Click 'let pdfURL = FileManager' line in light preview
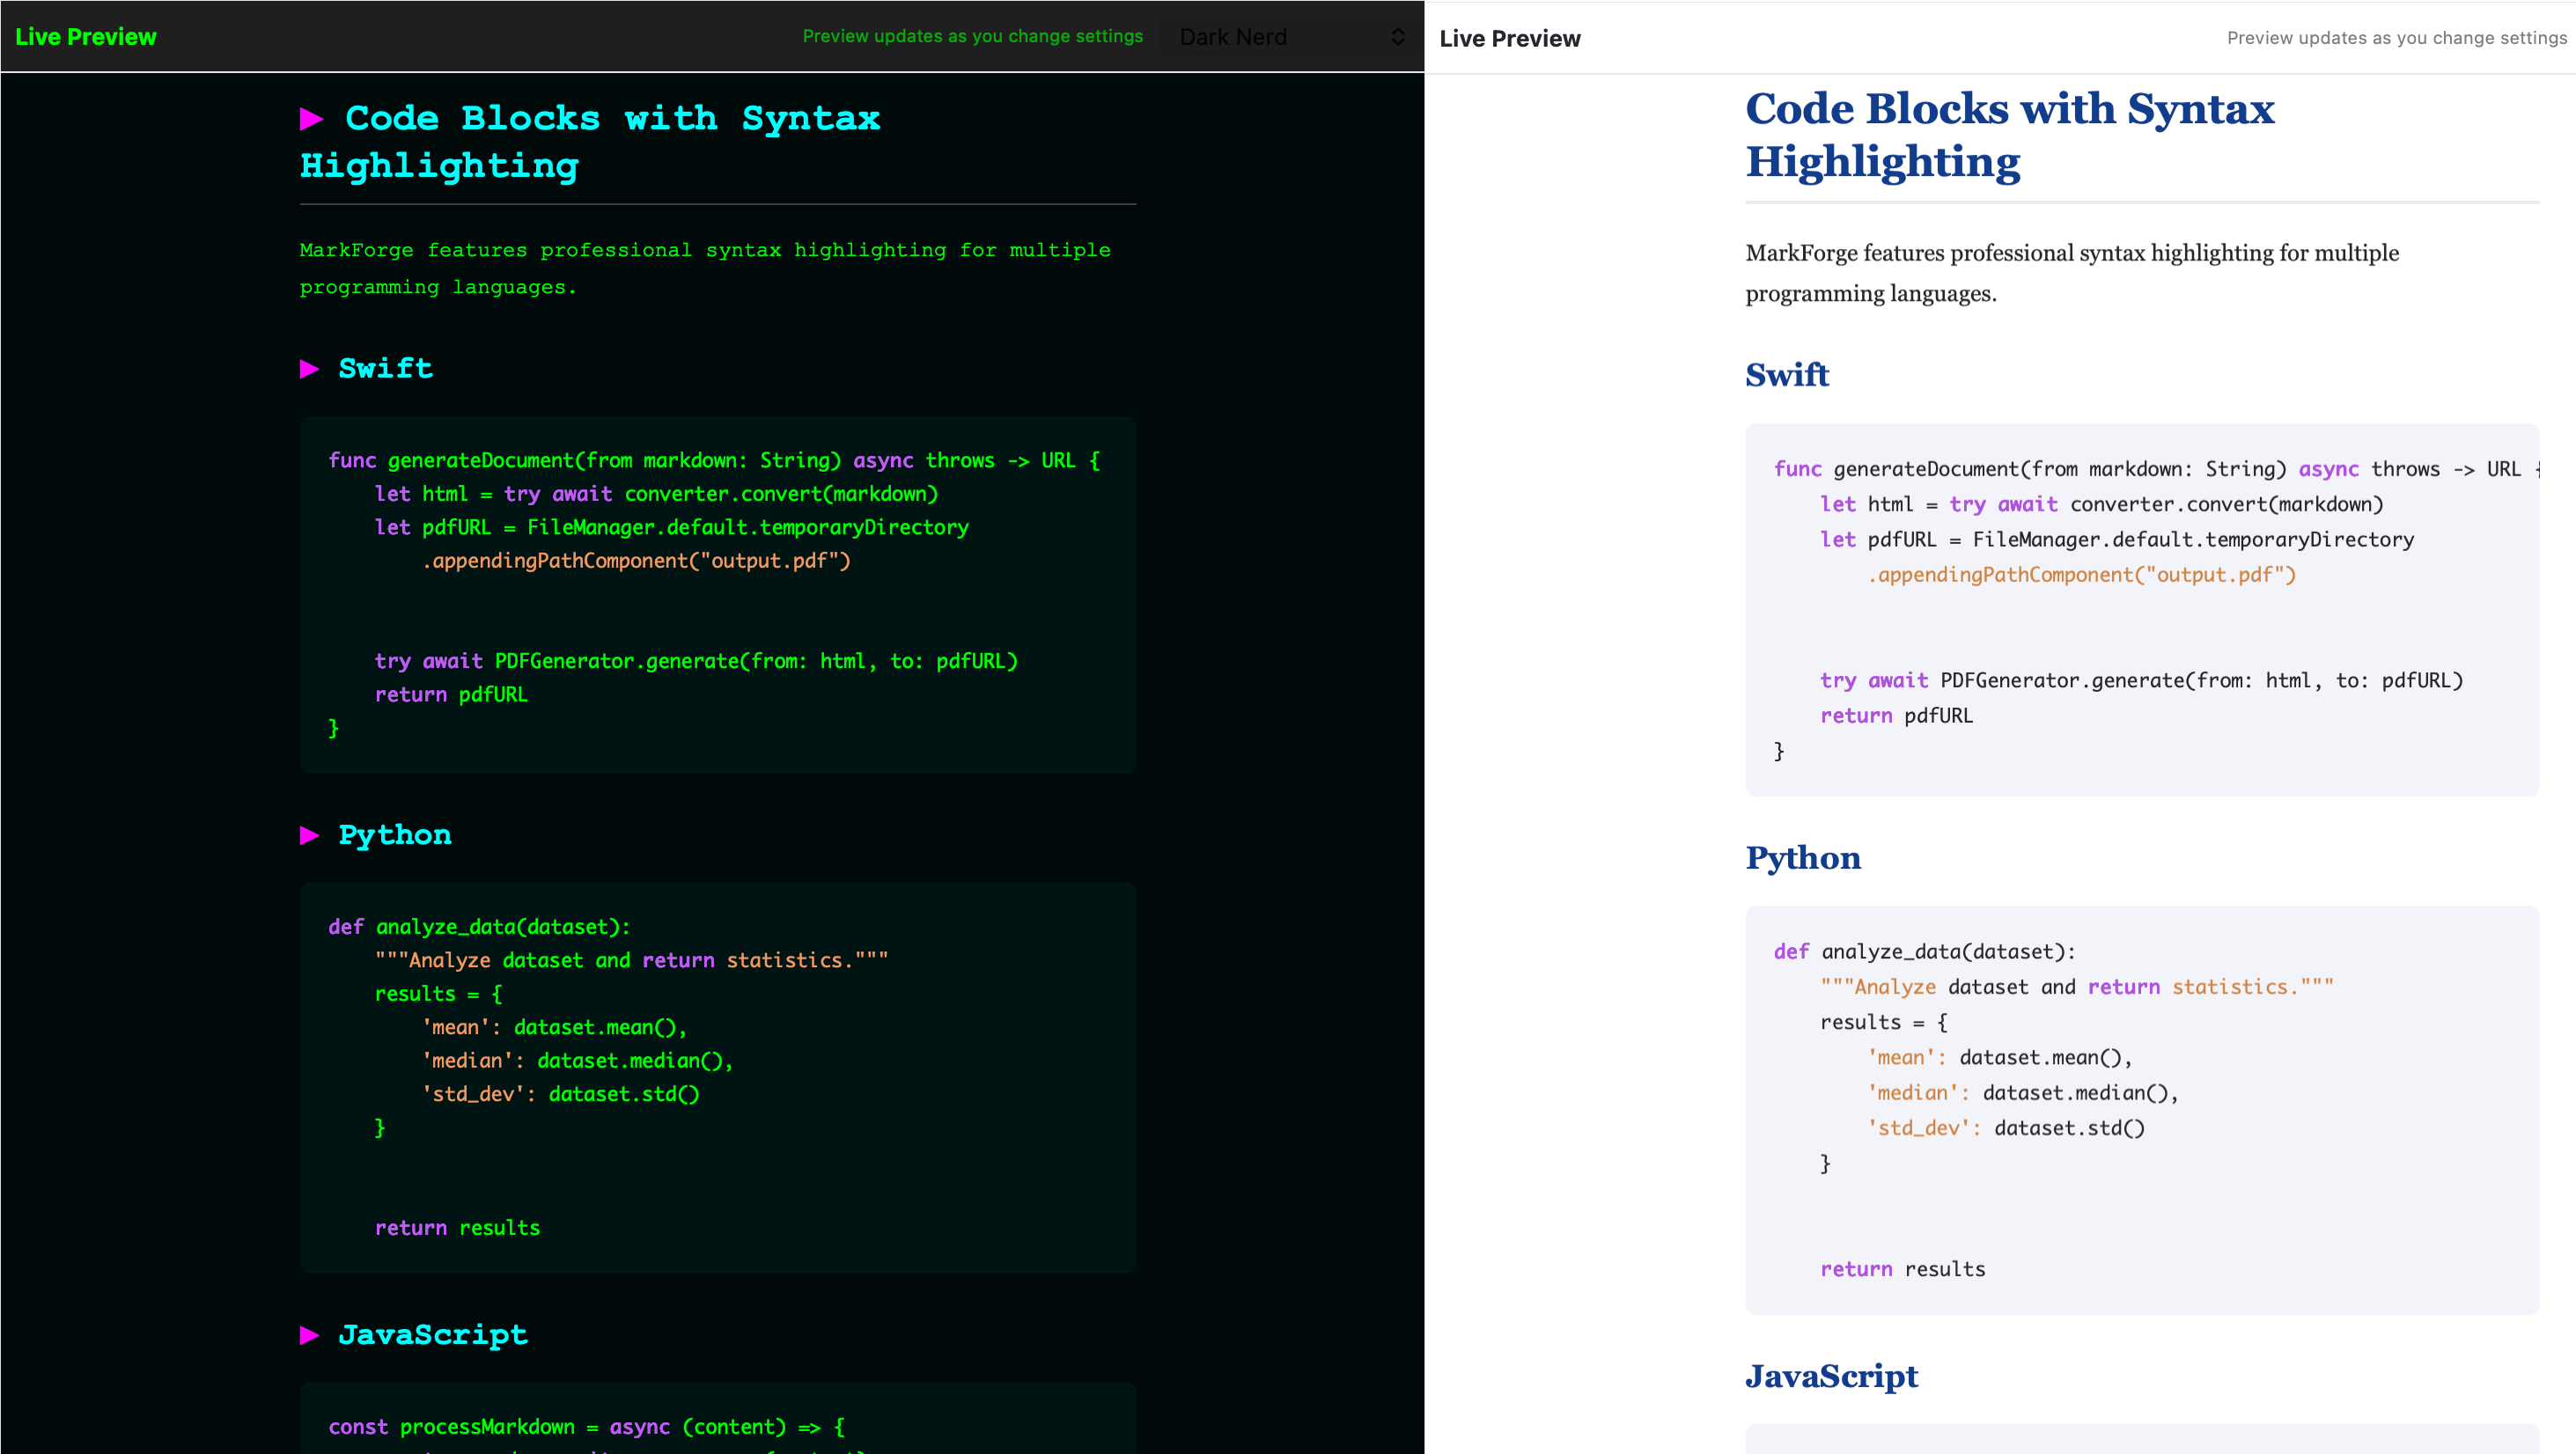Image resolution: width=2576 pixels, height=1454 pixels. point(2116,540)
